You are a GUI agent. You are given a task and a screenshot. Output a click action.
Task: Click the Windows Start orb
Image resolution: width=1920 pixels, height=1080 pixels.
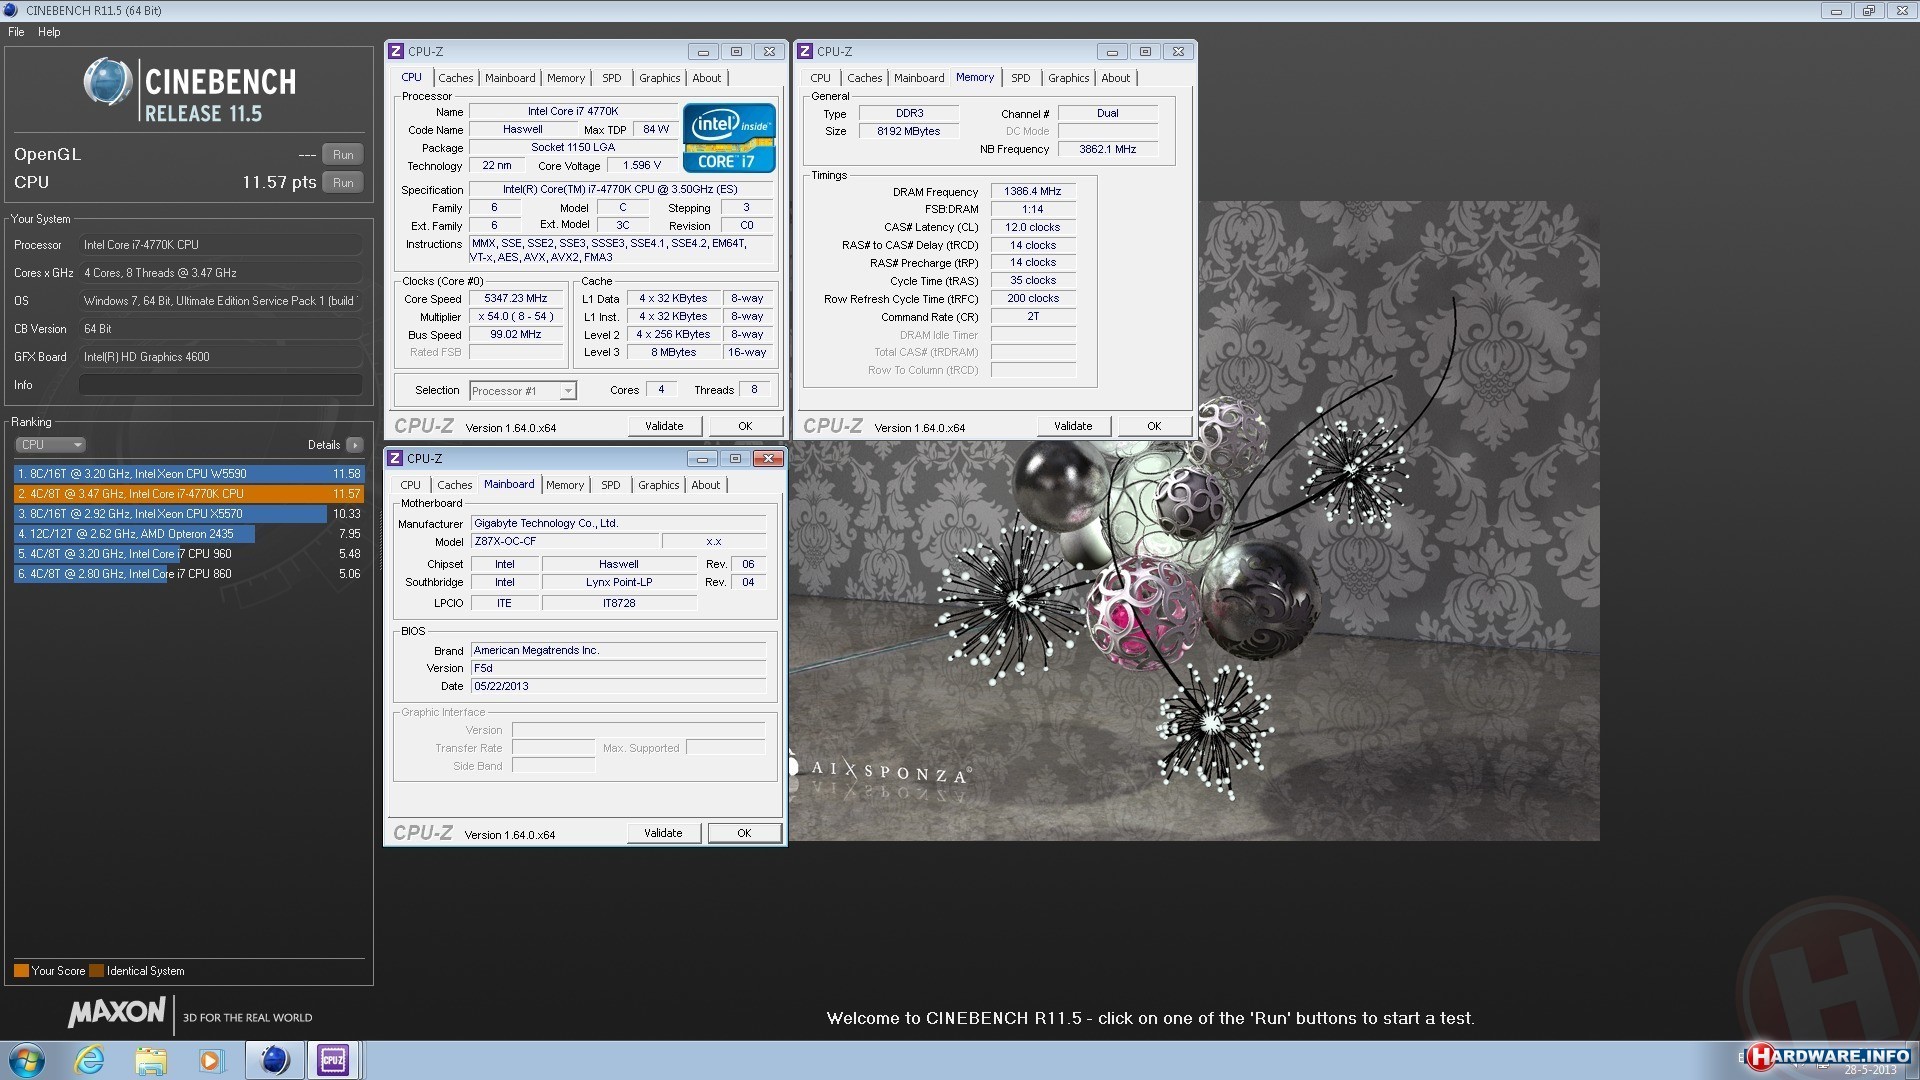click(27, 1059)
